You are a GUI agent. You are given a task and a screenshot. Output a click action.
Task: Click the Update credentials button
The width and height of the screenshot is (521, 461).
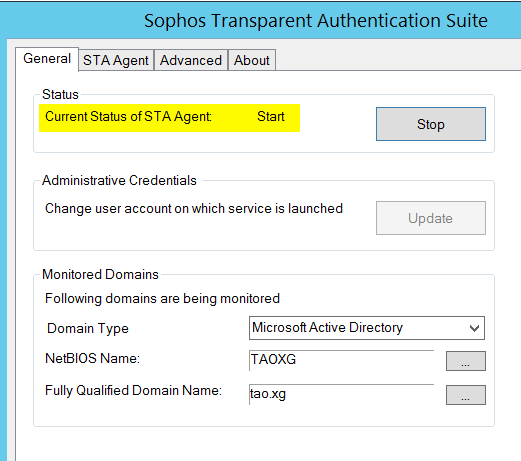431,218
